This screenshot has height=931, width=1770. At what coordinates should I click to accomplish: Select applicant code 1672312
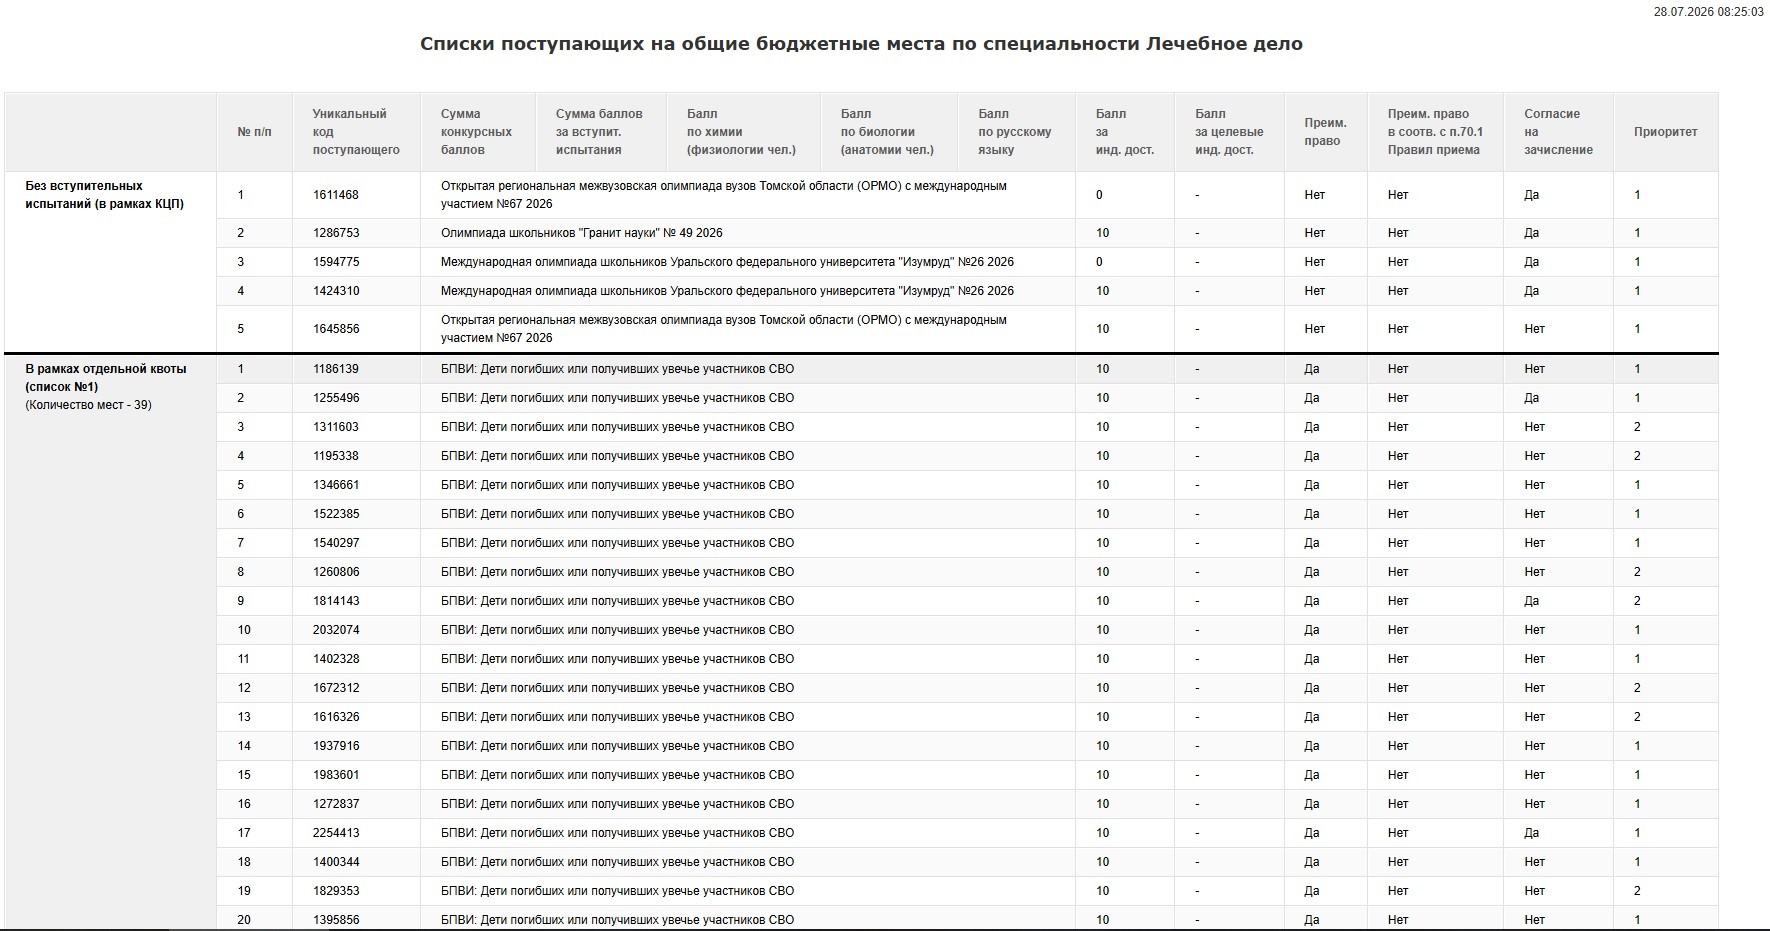[336, 688]
